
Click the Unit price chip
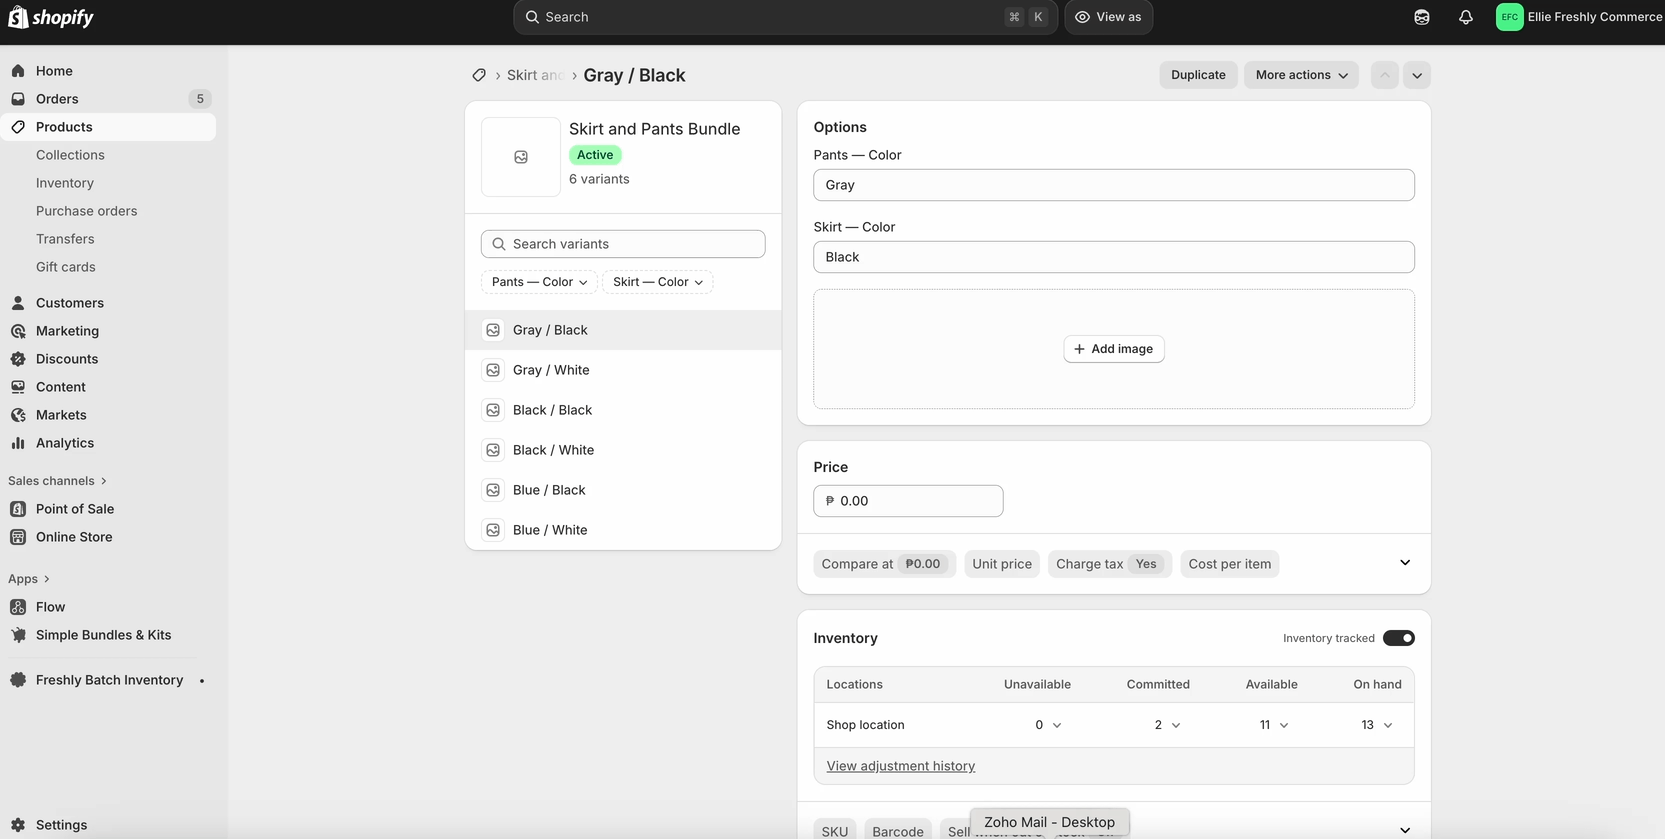1002,564
